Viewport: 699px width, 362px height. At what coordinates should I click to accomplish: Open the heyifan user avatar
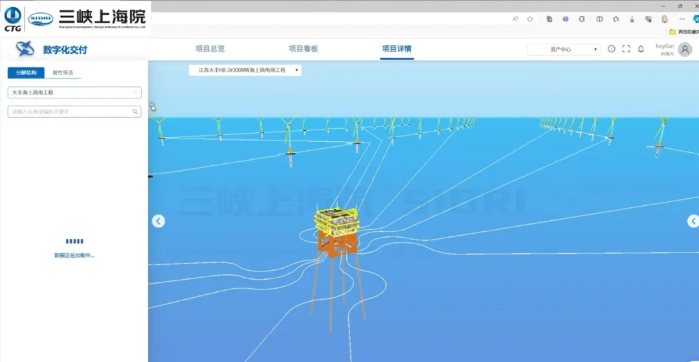685,49
